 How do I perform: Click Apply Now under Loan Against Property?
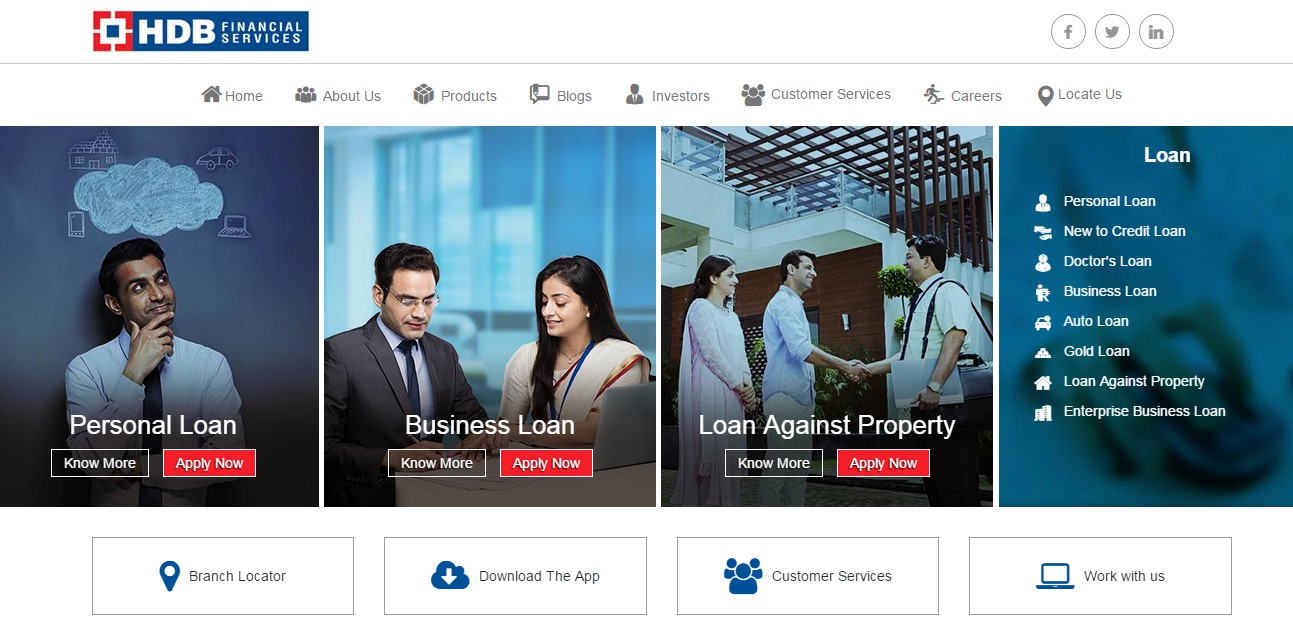(x=883, y=463)
